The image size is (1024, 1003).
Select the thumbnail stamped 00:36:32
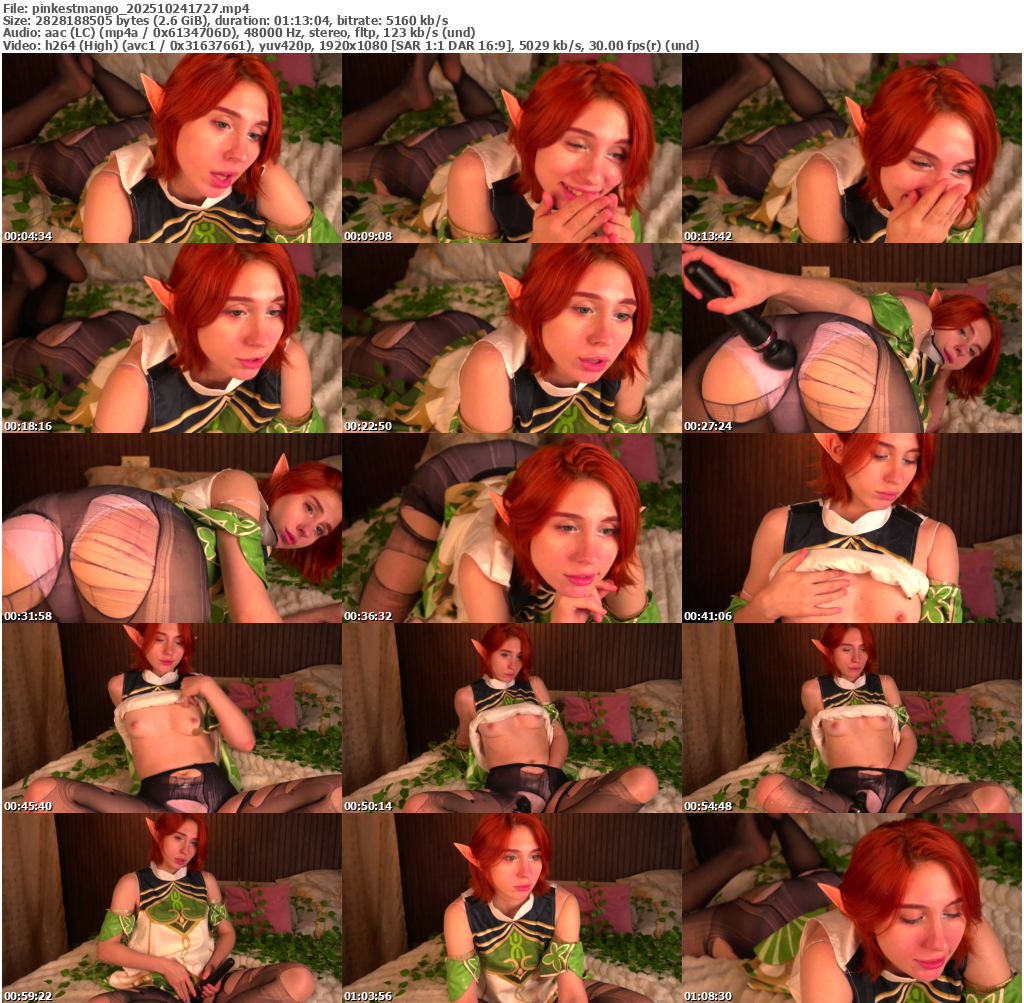511,528
